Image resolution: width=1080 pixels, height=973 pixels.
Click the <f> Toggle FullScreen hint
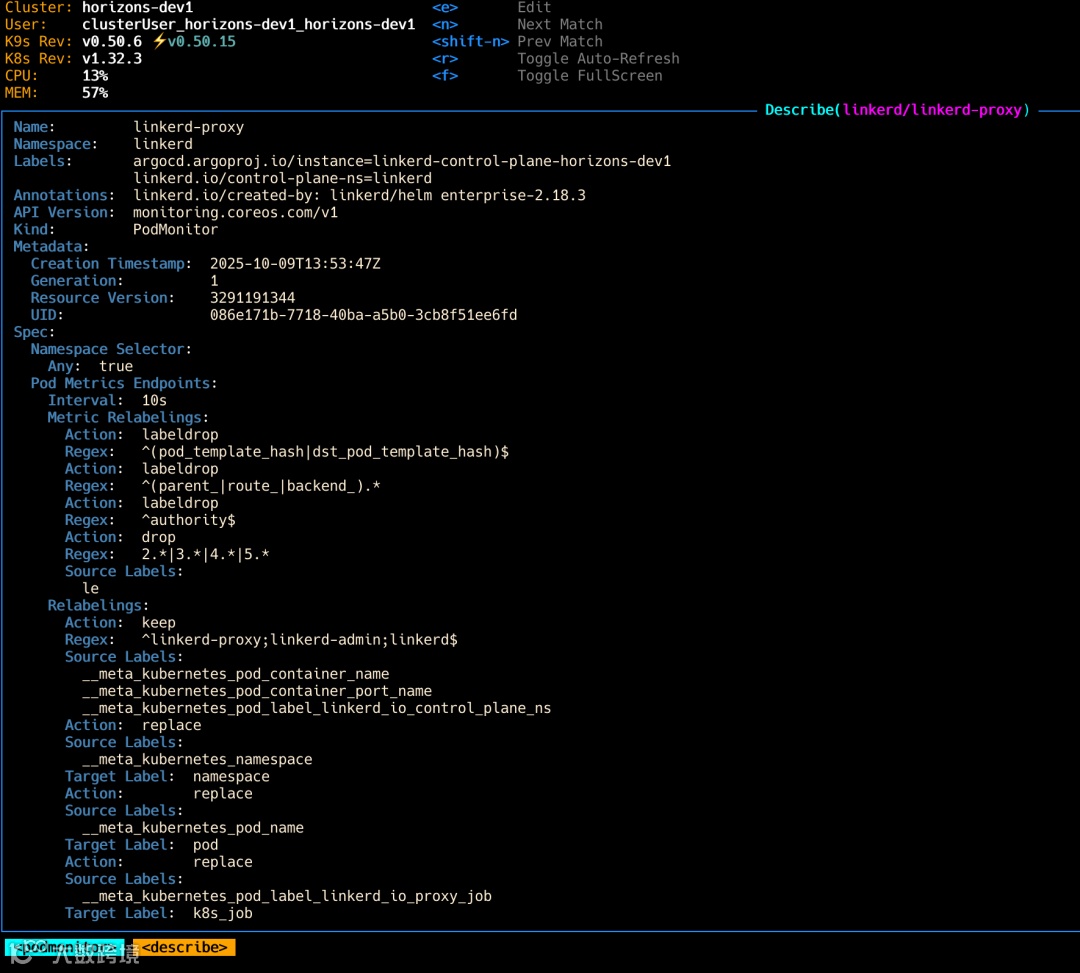(547, 76)
